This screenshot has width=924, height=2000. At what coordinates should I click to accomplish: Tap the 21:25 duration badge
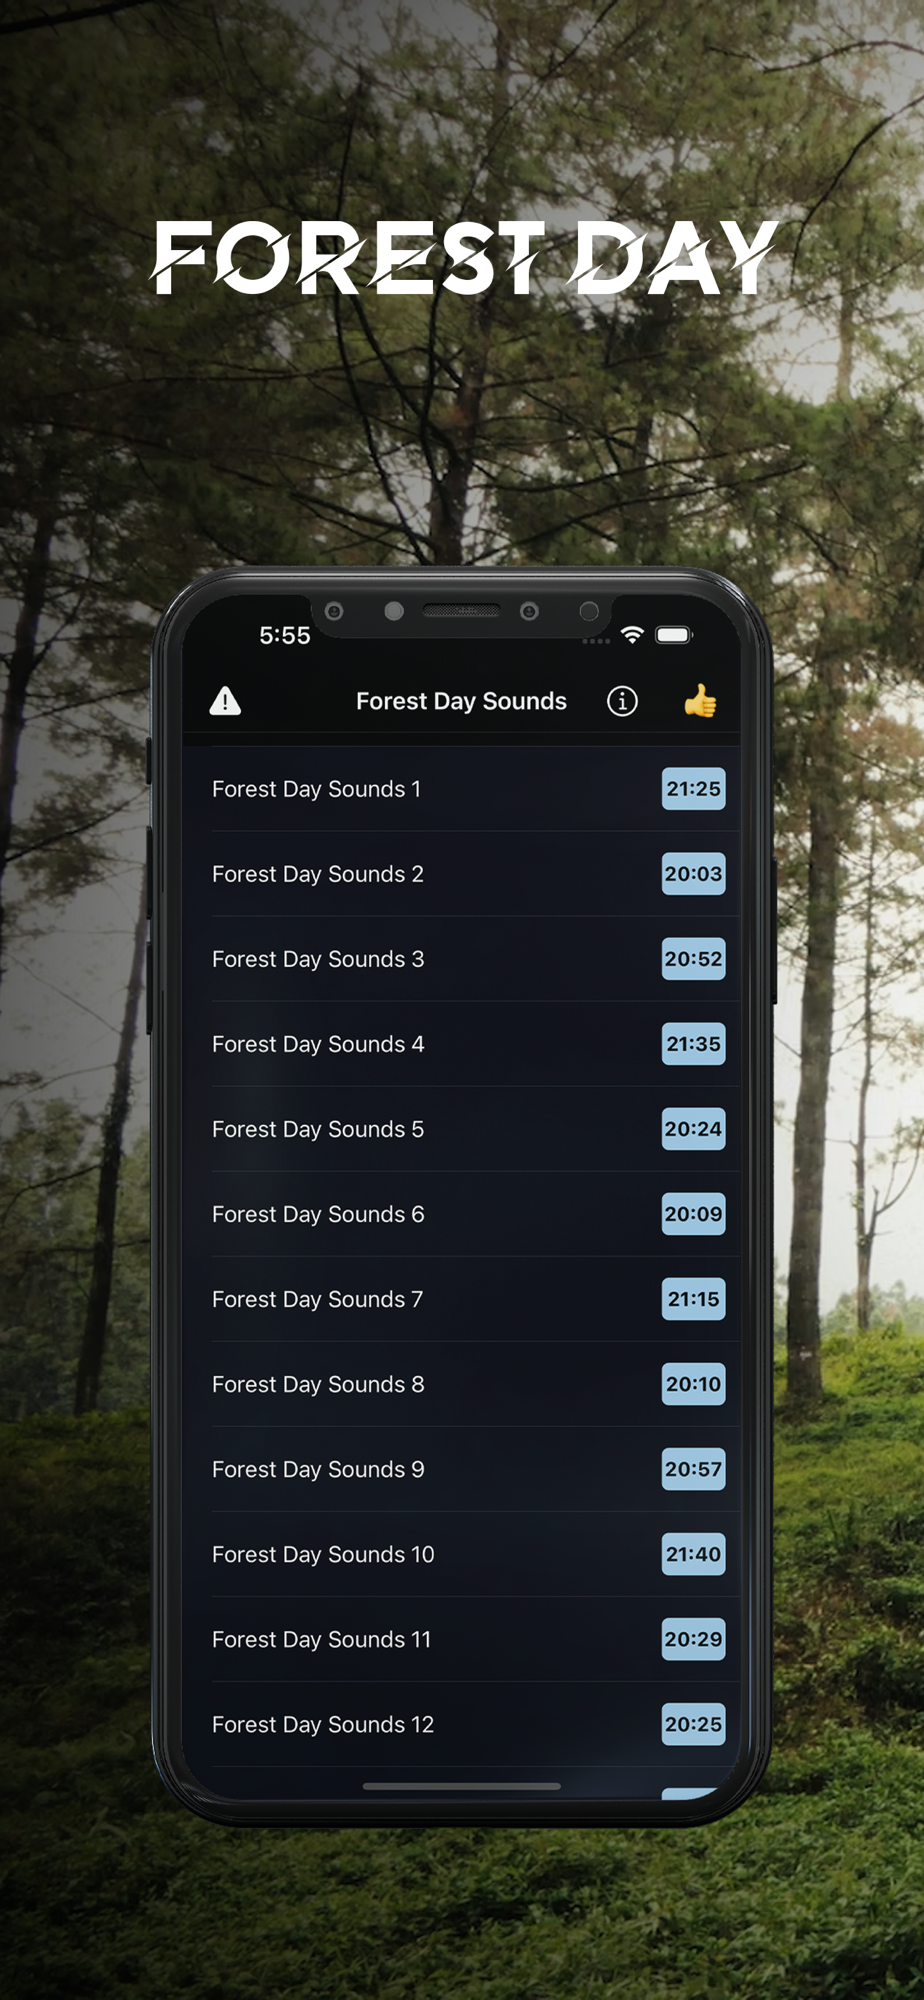pos(694,789)
